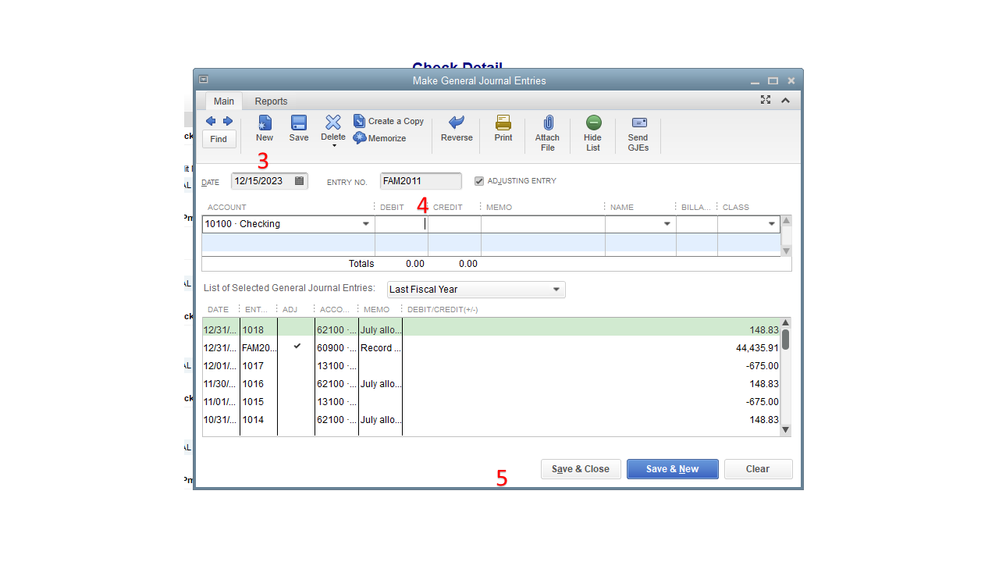Select entry 1016 in the list
This screenshot has height=562, width=999.
[x=491, y=384]
